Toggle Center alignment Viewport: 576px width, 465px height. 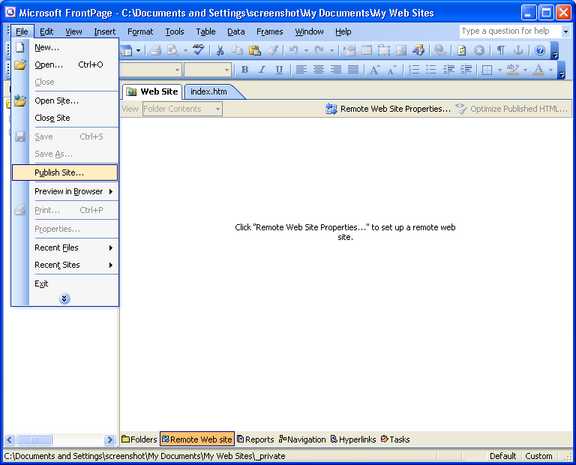click(318, 69)
